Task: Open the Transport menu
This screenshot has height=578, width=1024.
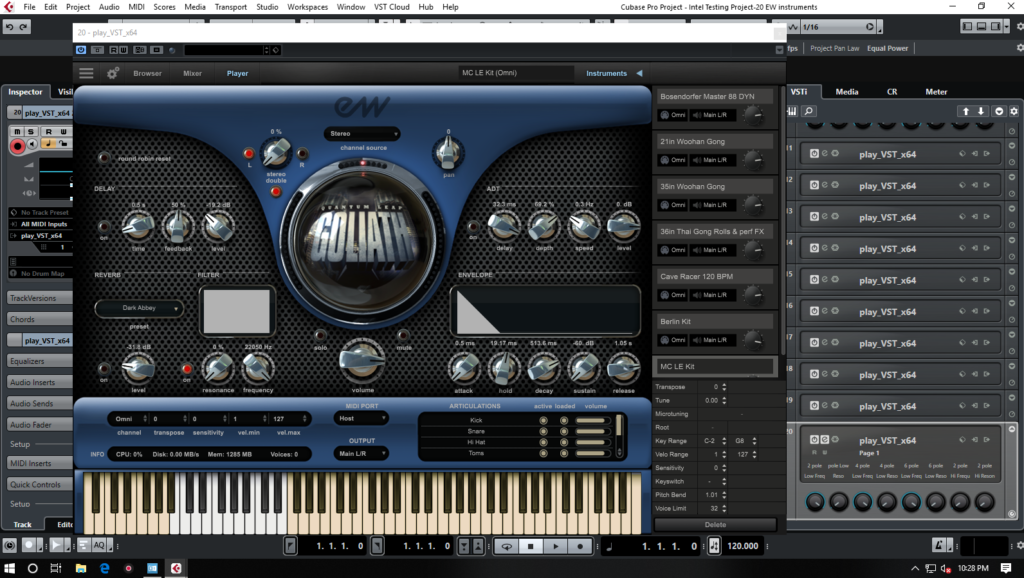Action: click(x=231, y=7)
